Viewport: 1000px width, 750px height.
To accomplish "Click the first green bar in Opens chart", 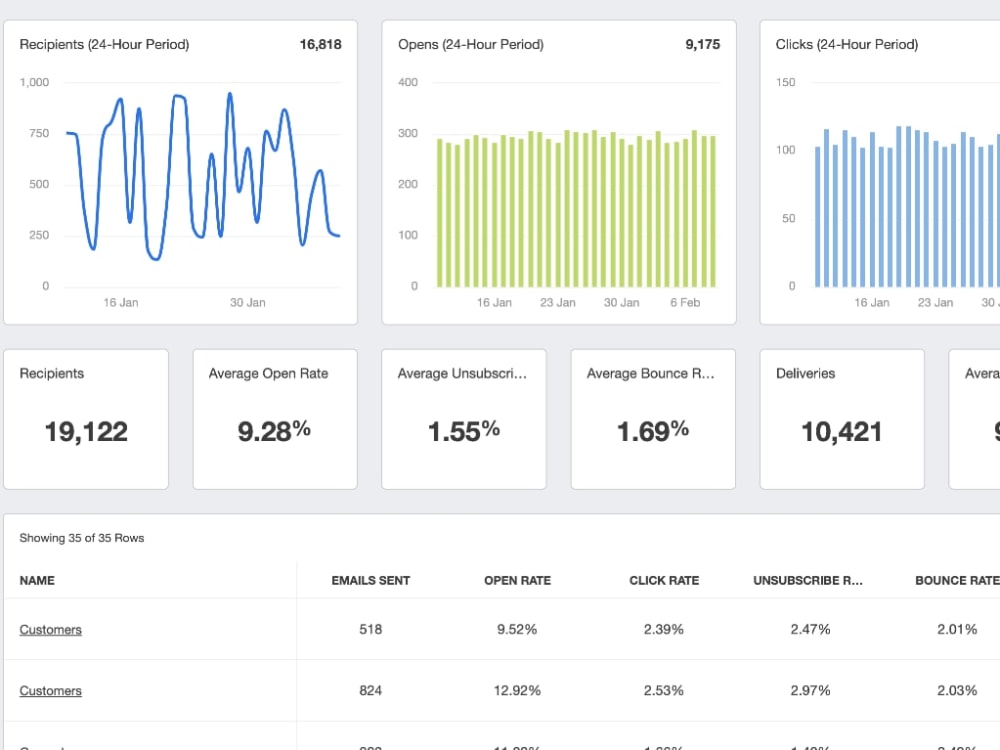I will (x=439, y=213).
